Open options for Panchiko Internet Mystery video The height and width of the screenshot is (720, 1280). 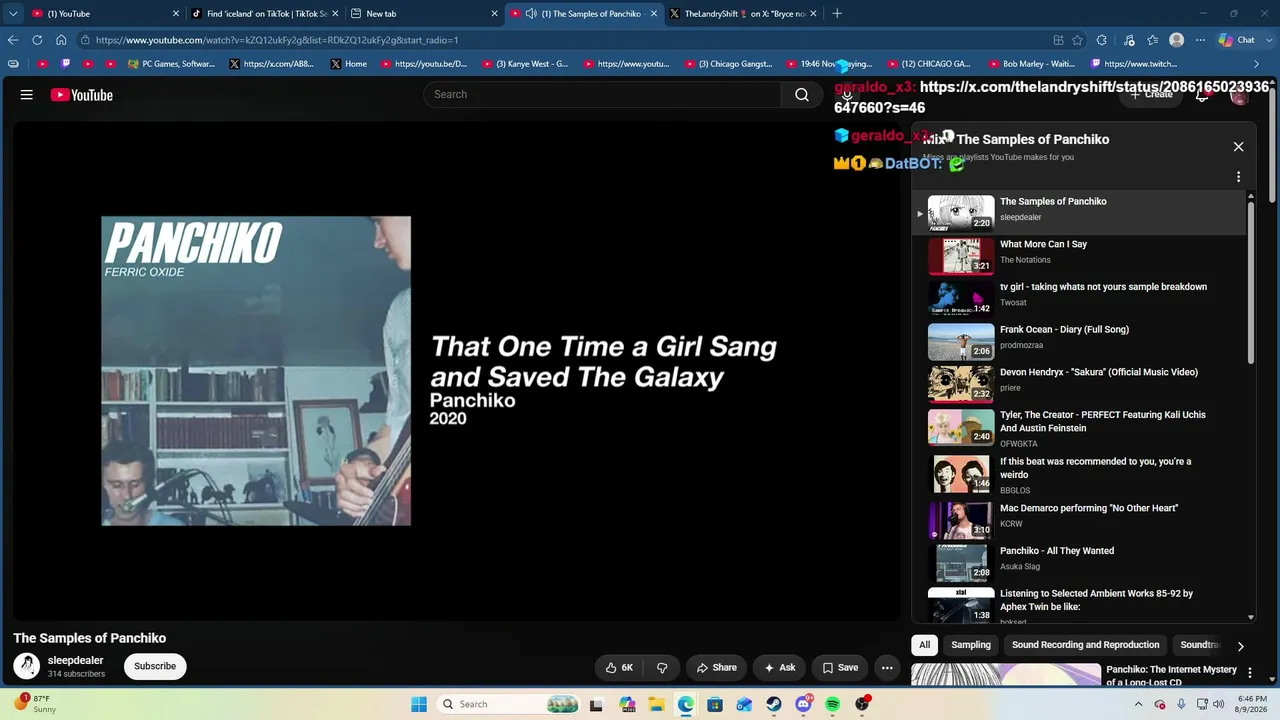pos(1249,673)
